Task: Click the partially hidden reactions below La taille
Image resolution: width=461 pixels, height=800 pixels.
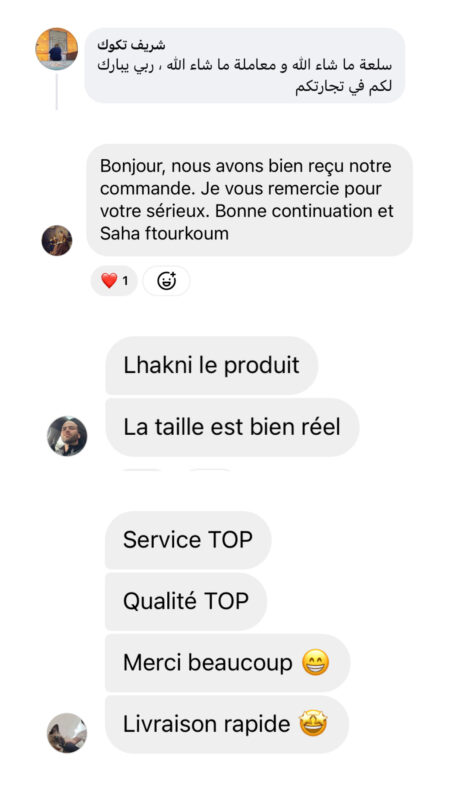Action: (x=177, y=470)
